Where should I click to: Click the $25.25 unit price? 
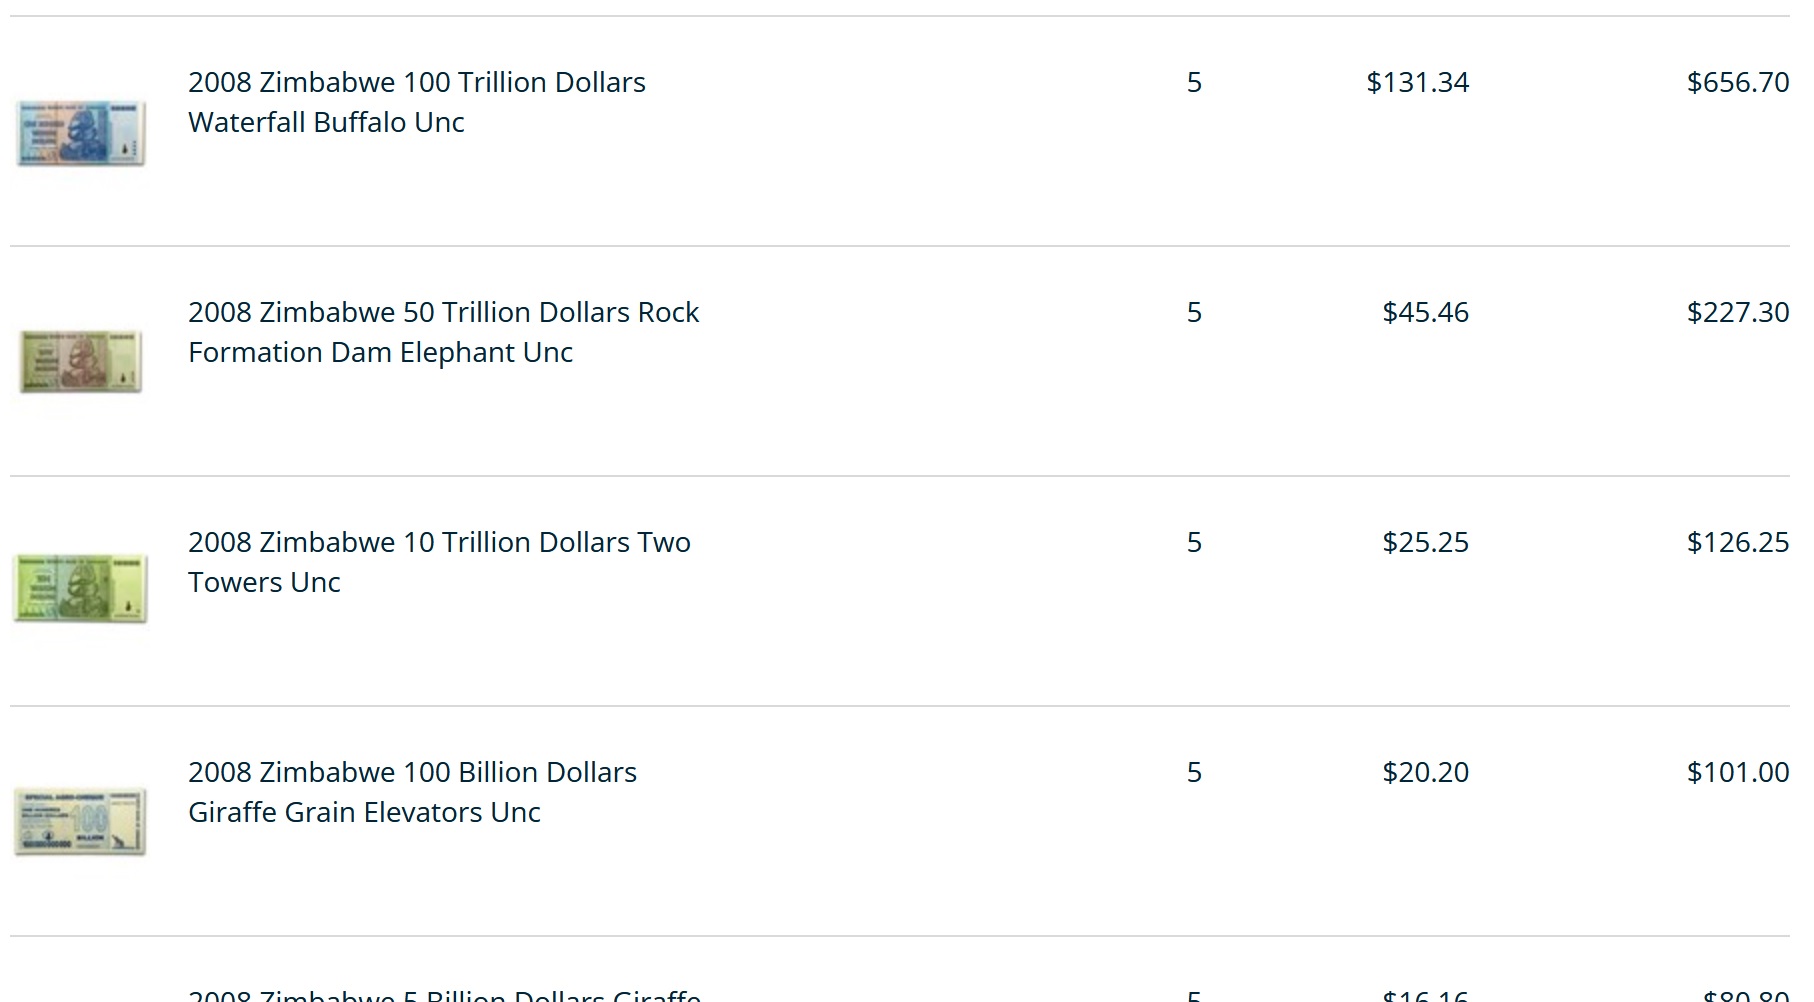[x=1425, y=542]
